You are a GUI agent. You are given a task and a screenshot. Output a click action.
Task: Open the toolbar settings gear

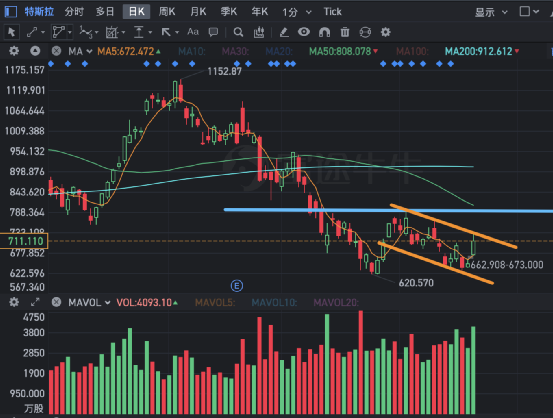click(385, 32)
